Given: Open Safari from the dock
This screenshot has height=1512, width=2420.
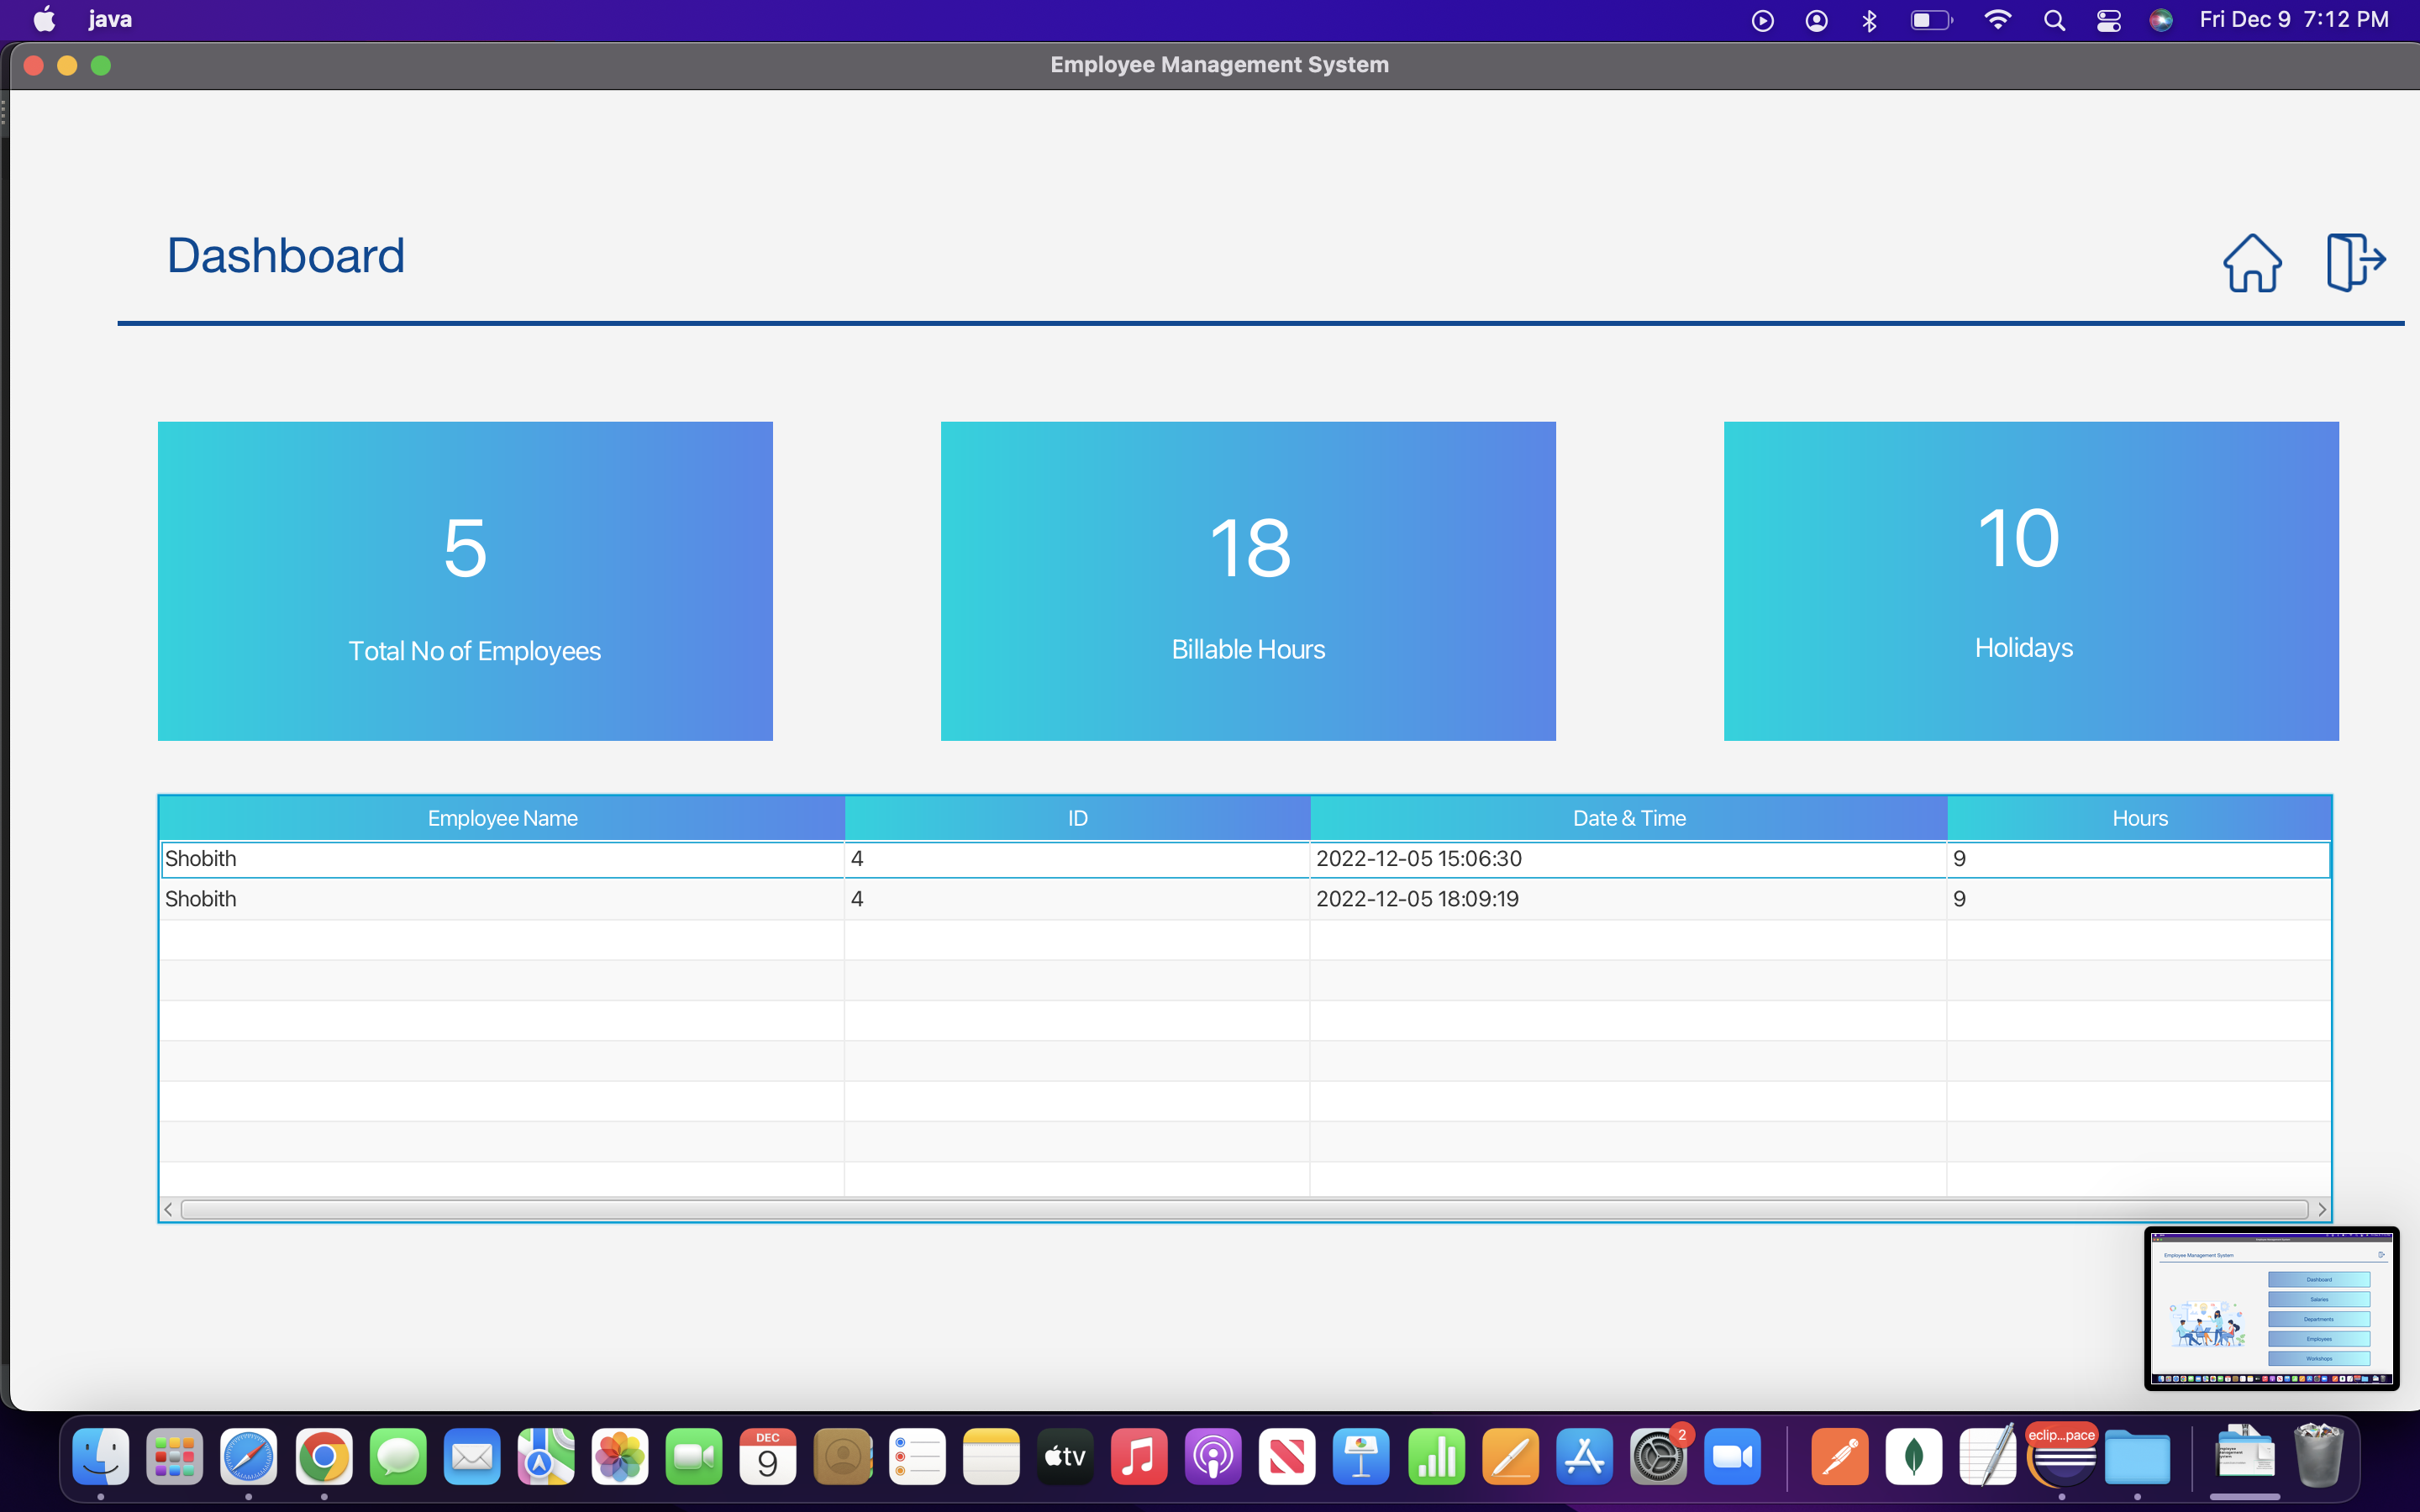Looking at the screenshot, I should click(x=249, y=1457).
